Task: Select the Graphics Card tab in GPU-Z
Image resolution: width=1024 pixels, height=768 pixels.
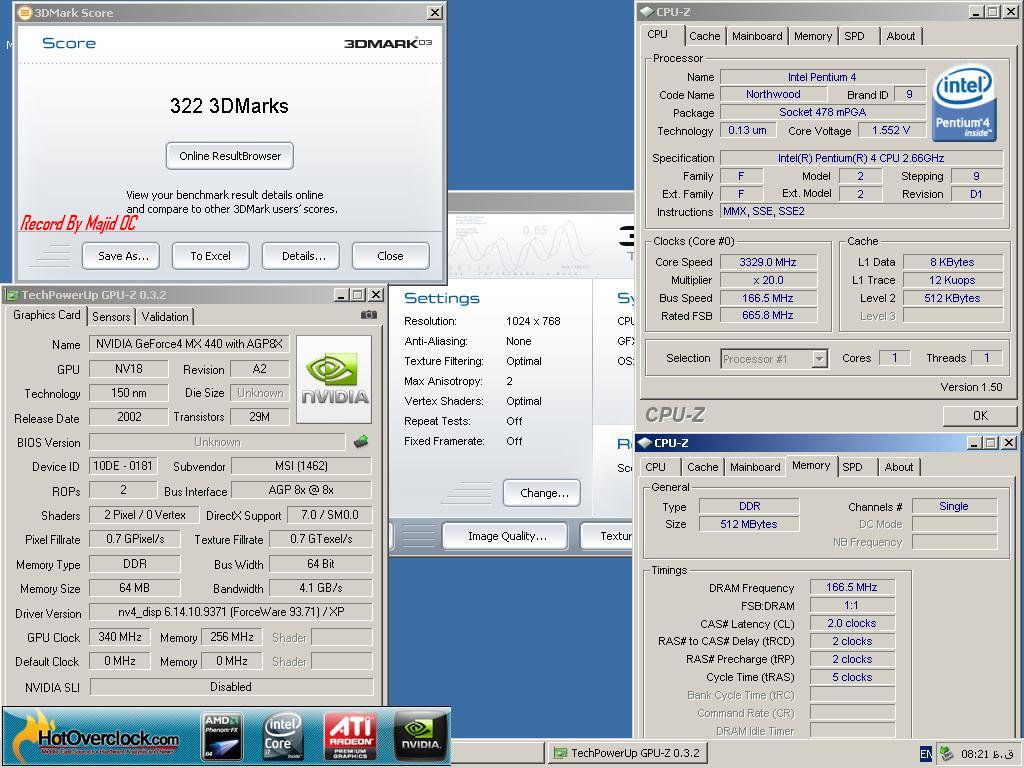Action: [x=46, y=315]
